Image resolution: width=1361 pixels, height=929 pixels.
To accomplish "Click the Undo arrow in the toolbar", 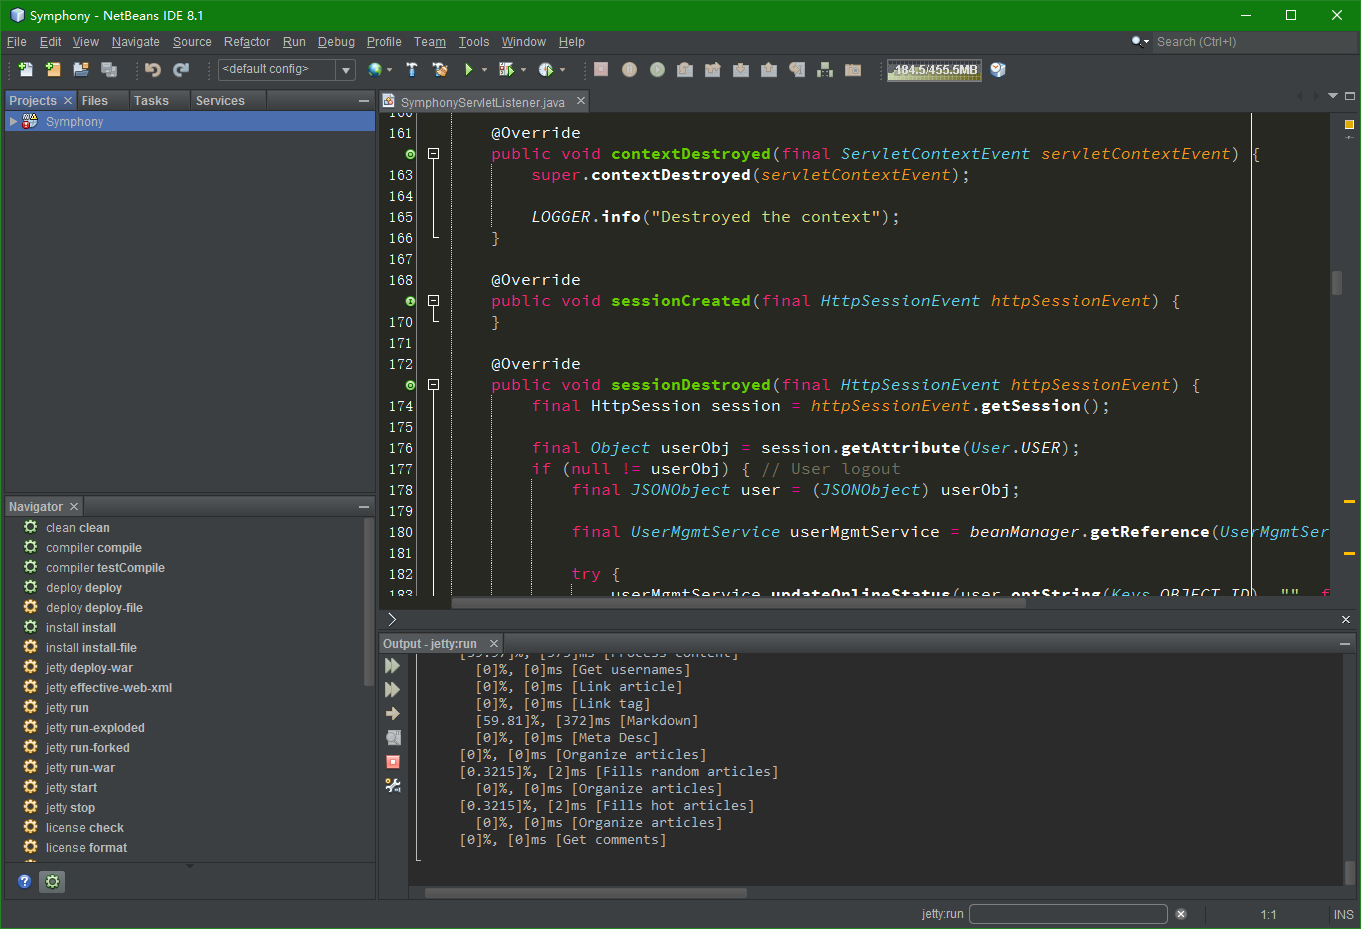I will (x=152, y=69).
